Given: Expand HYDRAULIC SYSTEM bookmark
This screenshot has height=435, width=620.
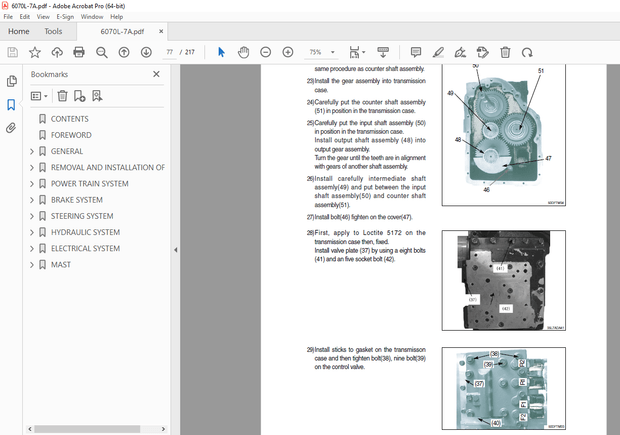Looking at the screenshot, I should (x=32, y=232).
